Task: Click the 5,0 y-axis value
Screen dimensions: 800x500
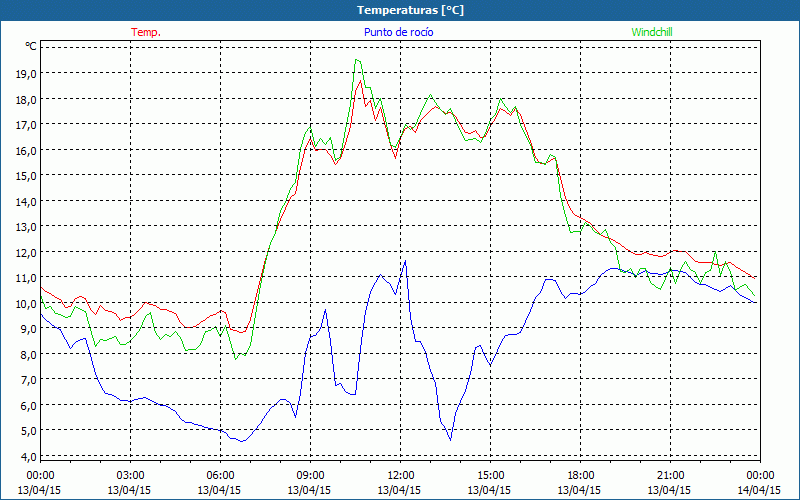Action: pos(29,431)
